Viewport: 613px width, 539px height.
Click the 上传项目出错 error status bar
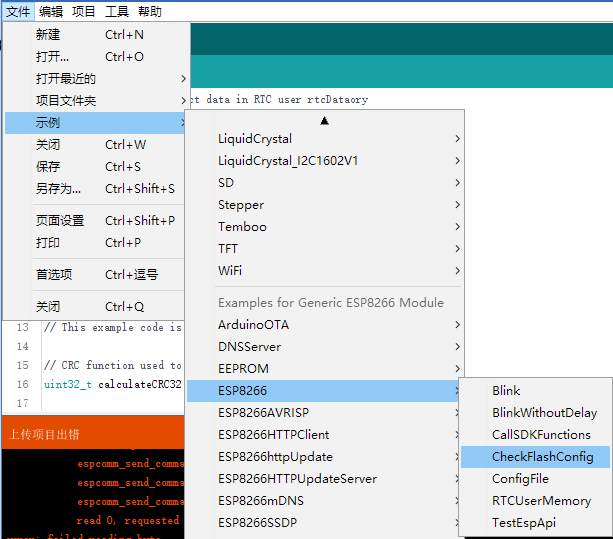click(93, 434)
